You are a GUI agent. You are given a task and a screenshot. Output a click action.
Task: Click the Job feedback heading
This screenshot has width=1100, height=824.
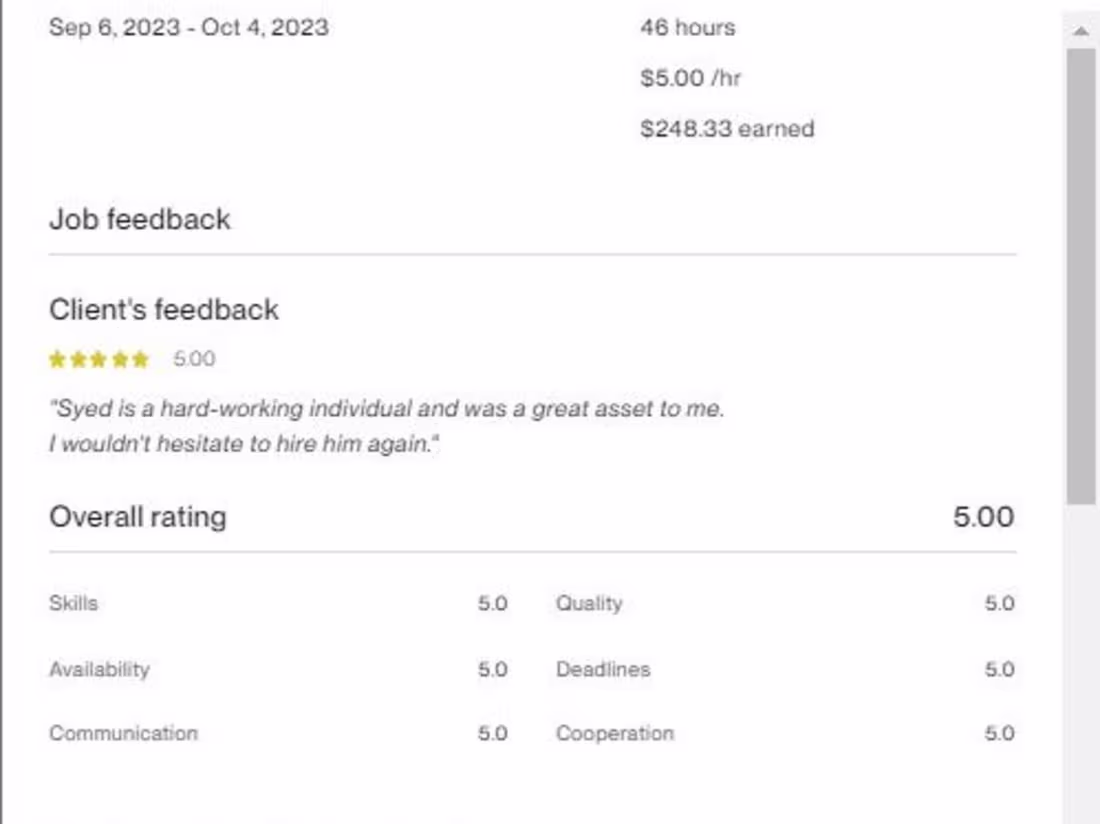point(140,219)
